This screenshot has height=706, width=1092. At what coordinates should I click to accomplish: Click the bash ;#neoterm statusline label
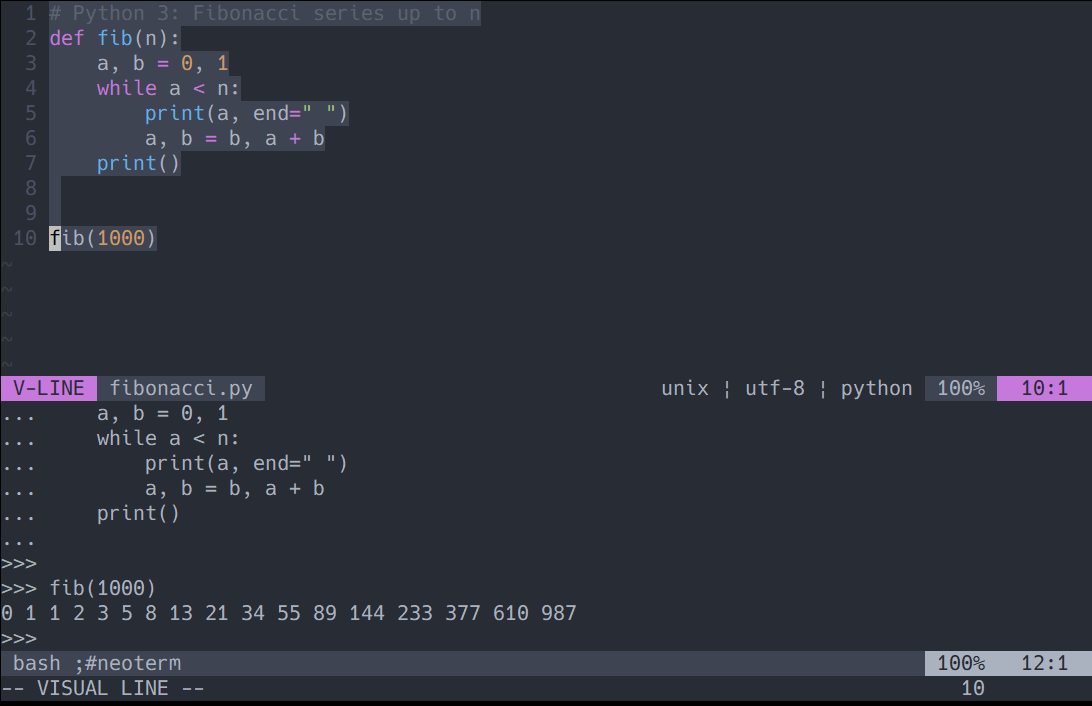click(97, 663)
